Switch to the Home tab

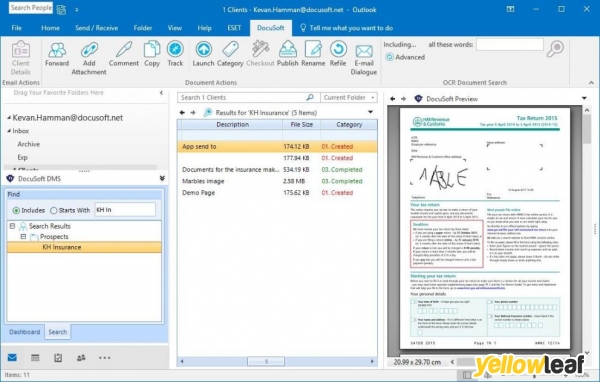coord(51,28)
